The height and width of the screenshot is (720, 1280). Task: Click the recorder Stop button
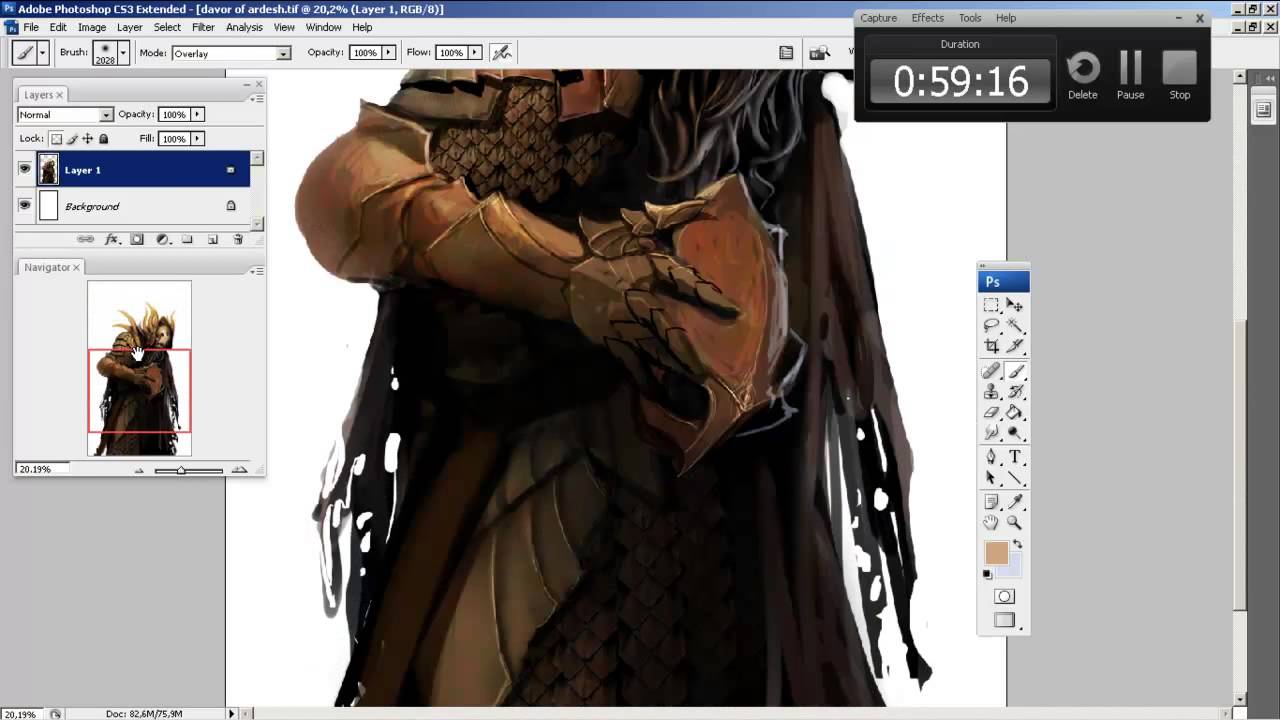tap(1180, 75)
